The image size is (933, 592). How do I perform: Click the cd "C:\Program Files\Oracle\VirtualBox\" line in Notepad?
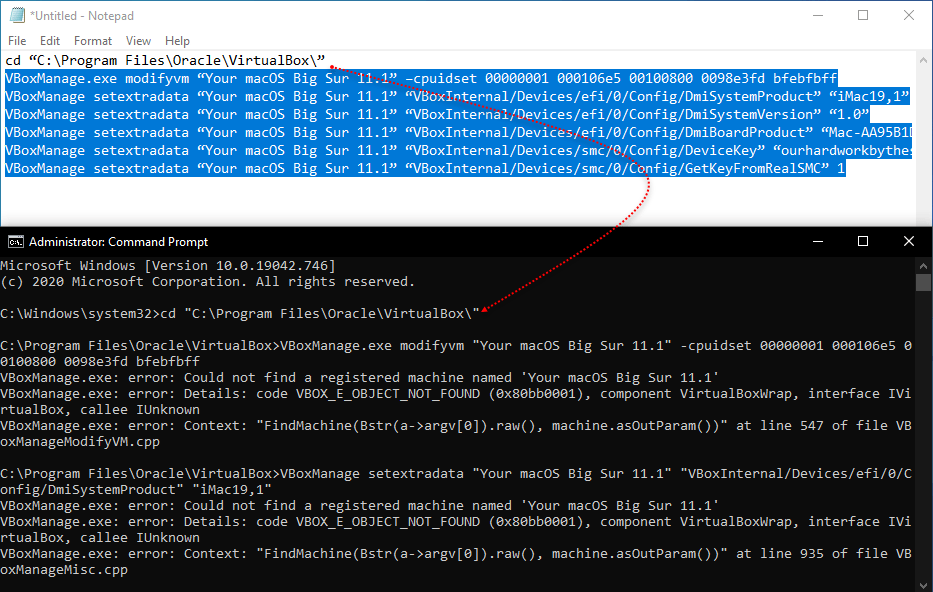coord(165,60)
